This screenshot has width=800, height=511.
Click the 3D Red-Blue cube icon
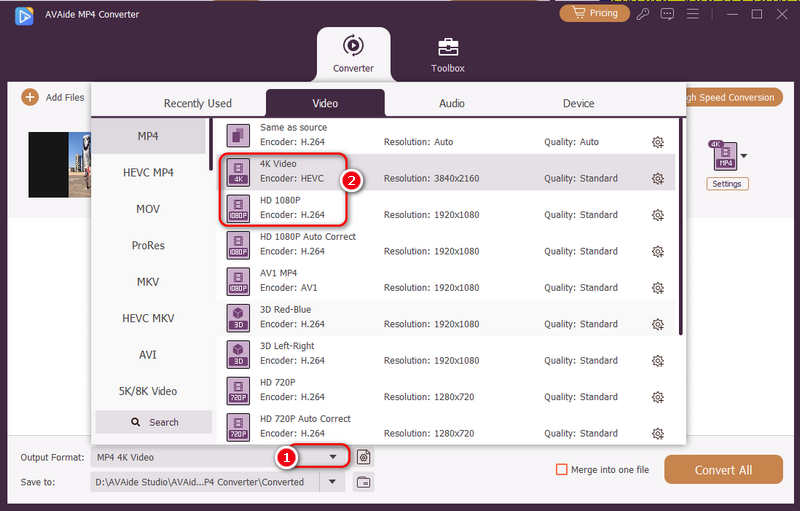(x=238, y=317)
